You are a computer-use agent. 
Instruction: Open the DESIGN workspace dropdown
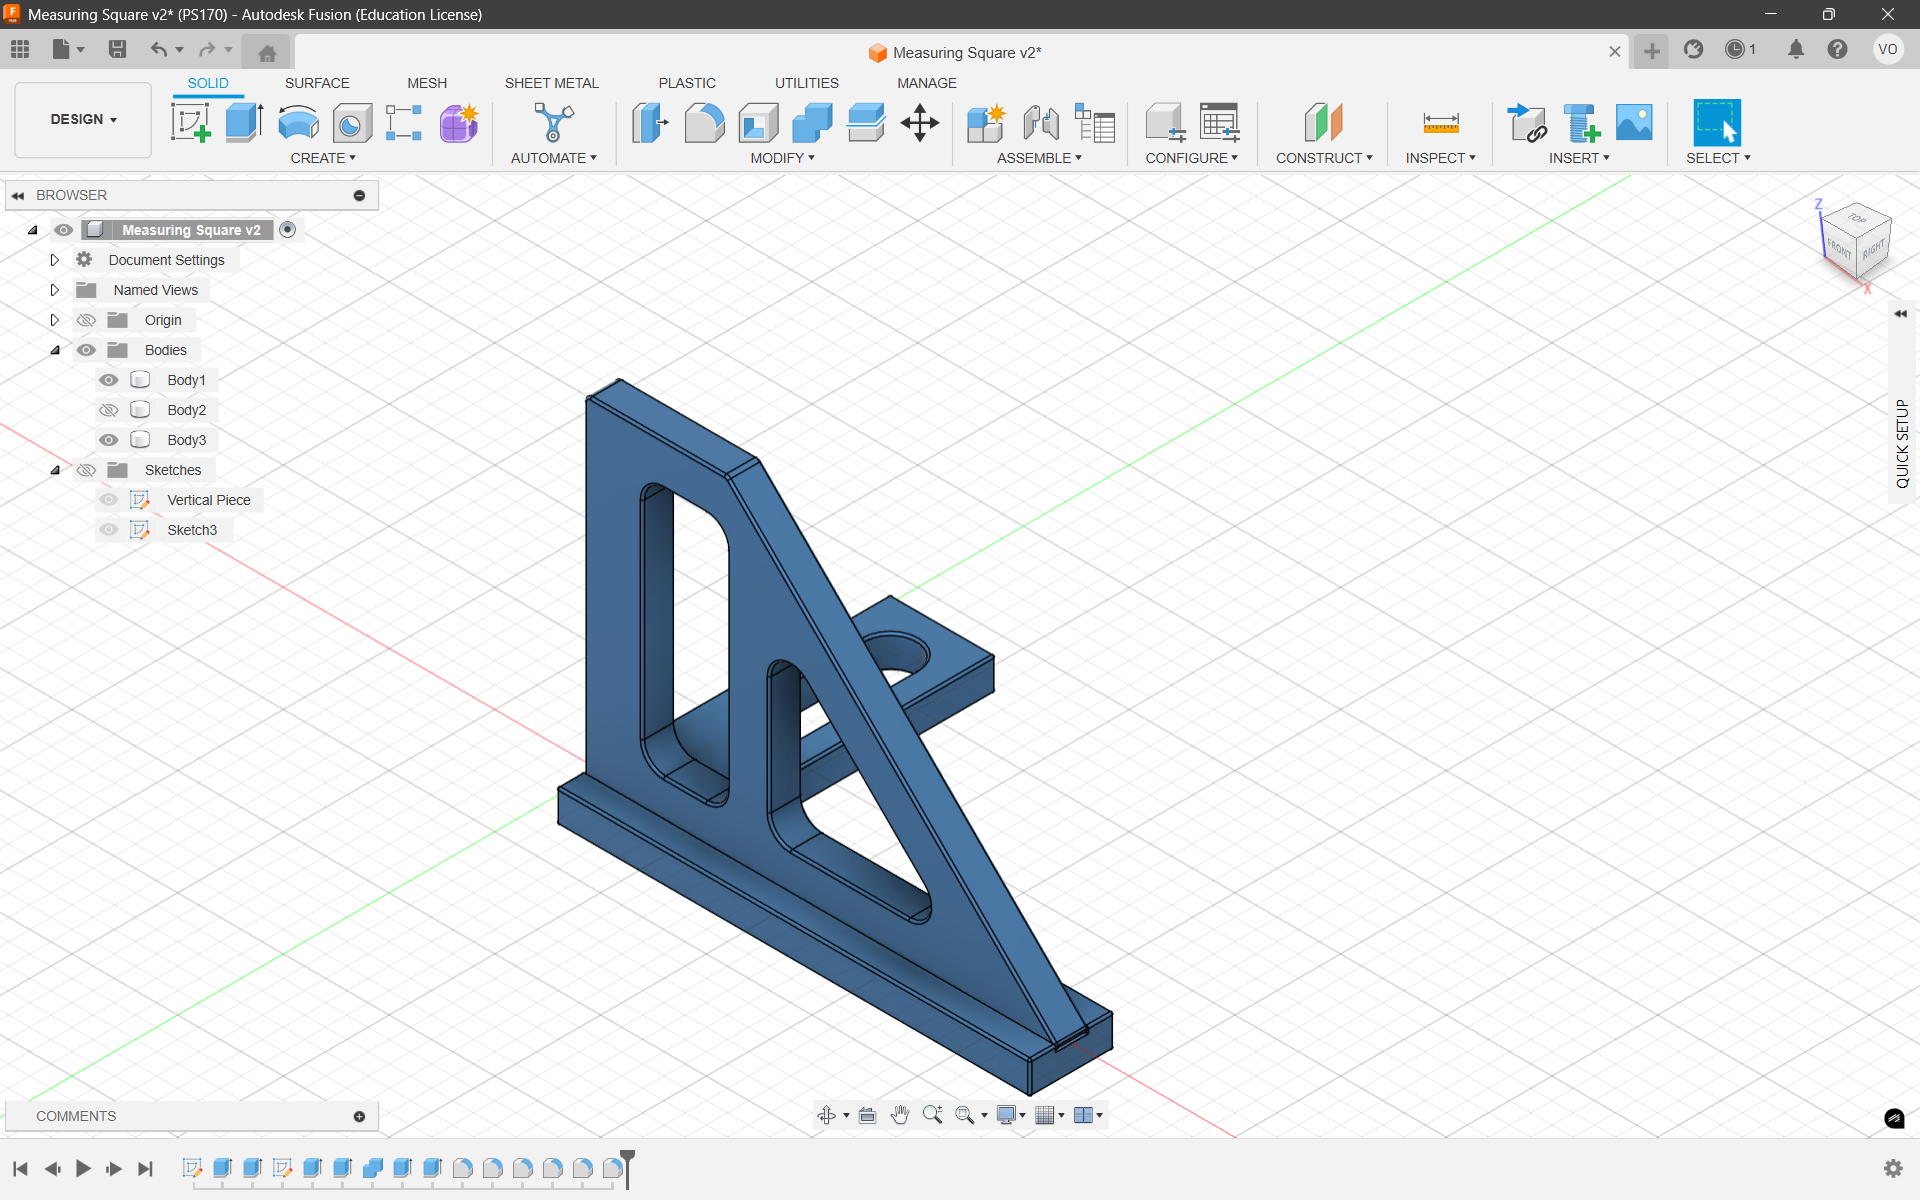pyautogui.click(x=84, y=119)
